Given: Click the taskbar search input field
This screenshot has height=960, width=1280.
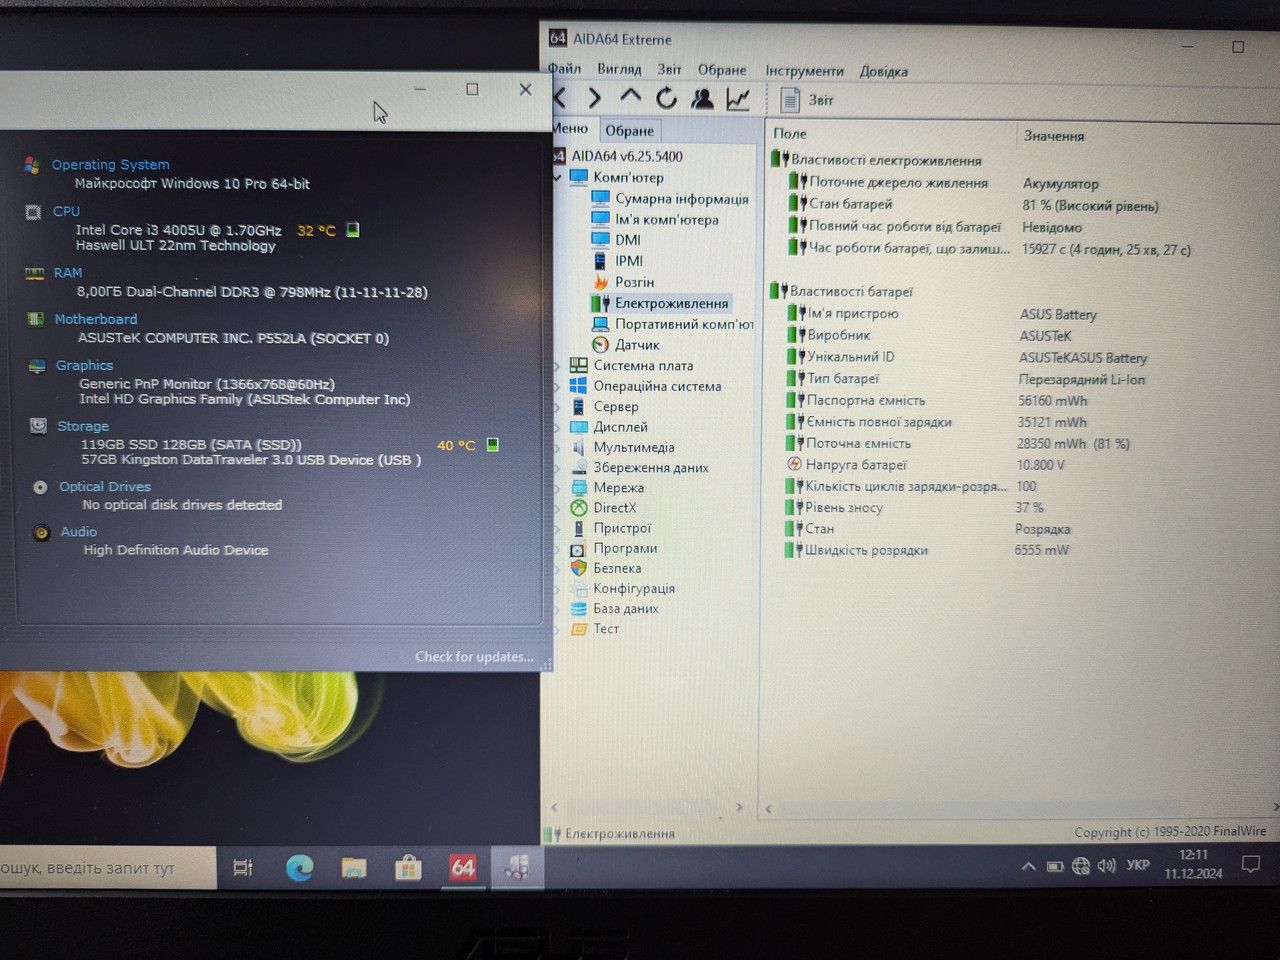Looking at the screenshot, I should point(106,868).
